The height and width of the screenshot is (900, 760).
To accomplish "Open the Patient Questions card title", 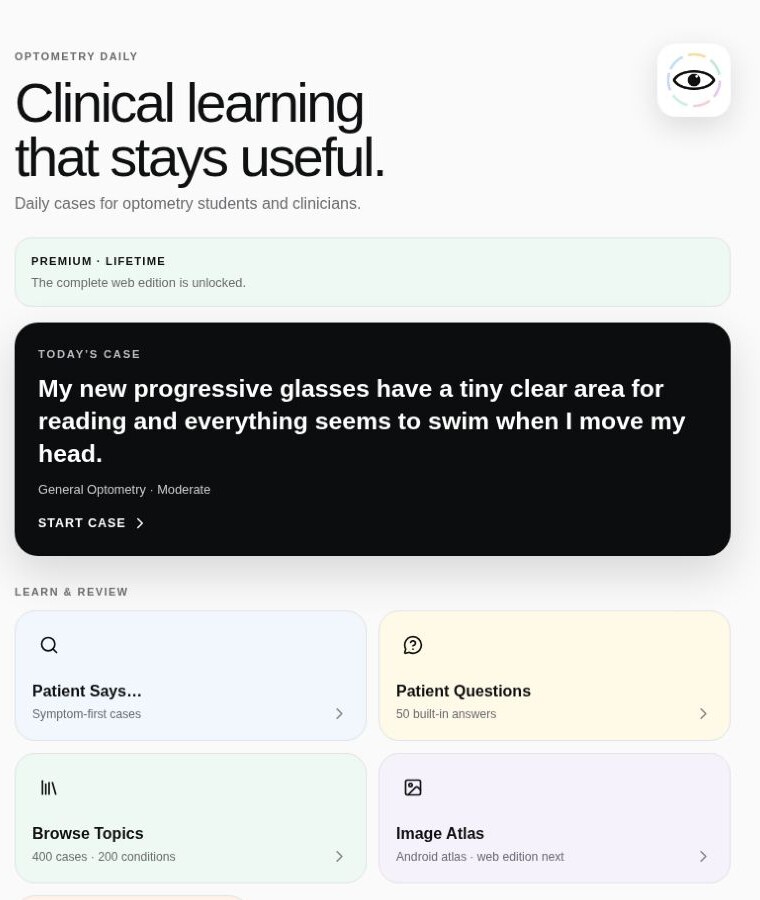I will 463,691.
